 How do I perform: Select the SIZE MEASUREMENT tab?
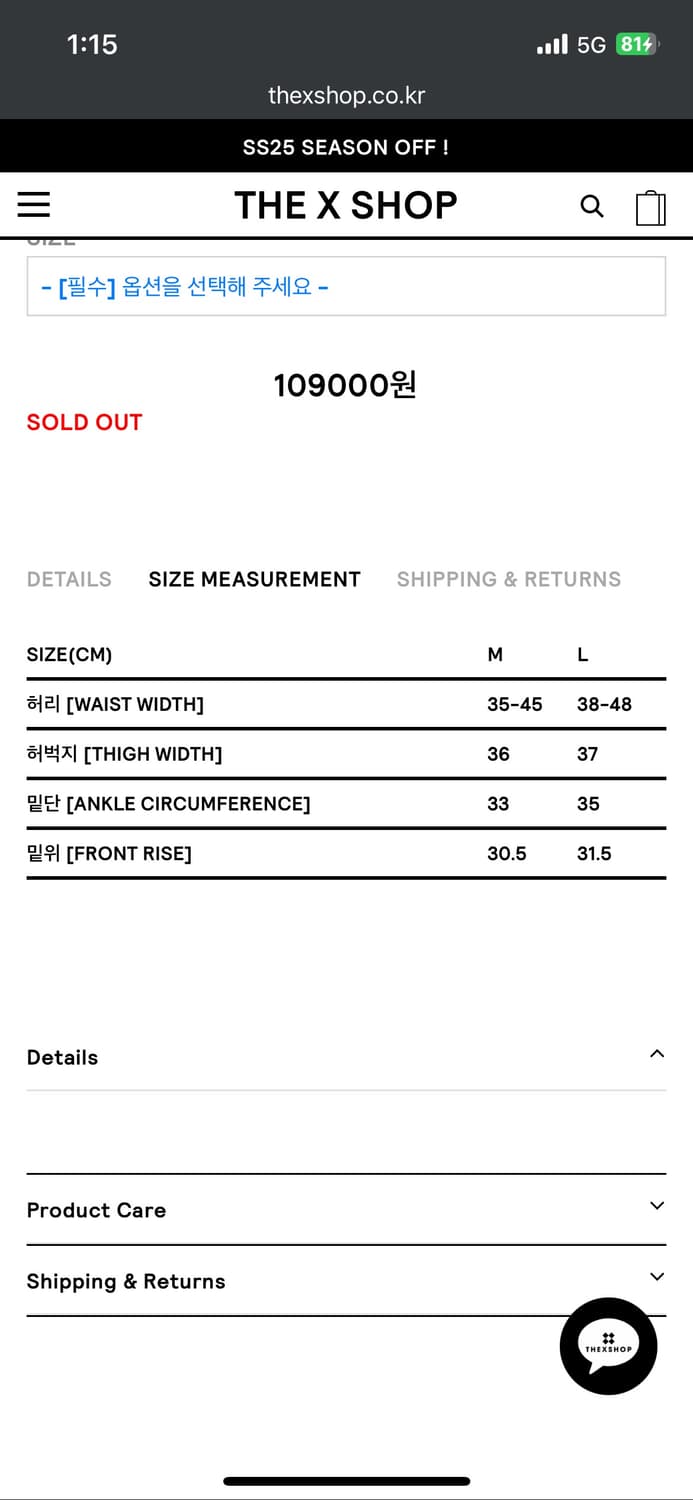[x=254, y=579]
